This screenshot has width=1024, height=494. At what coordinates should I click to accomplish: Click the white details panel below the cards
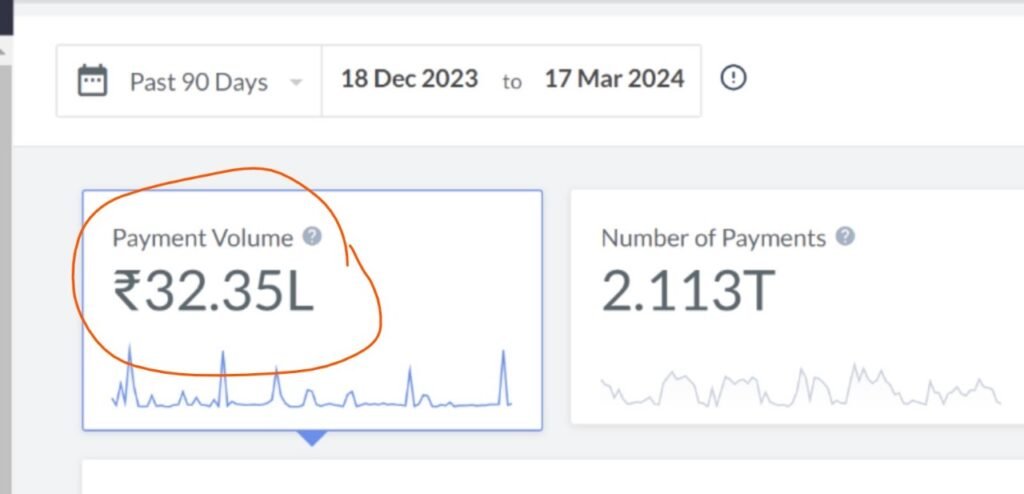550,477
